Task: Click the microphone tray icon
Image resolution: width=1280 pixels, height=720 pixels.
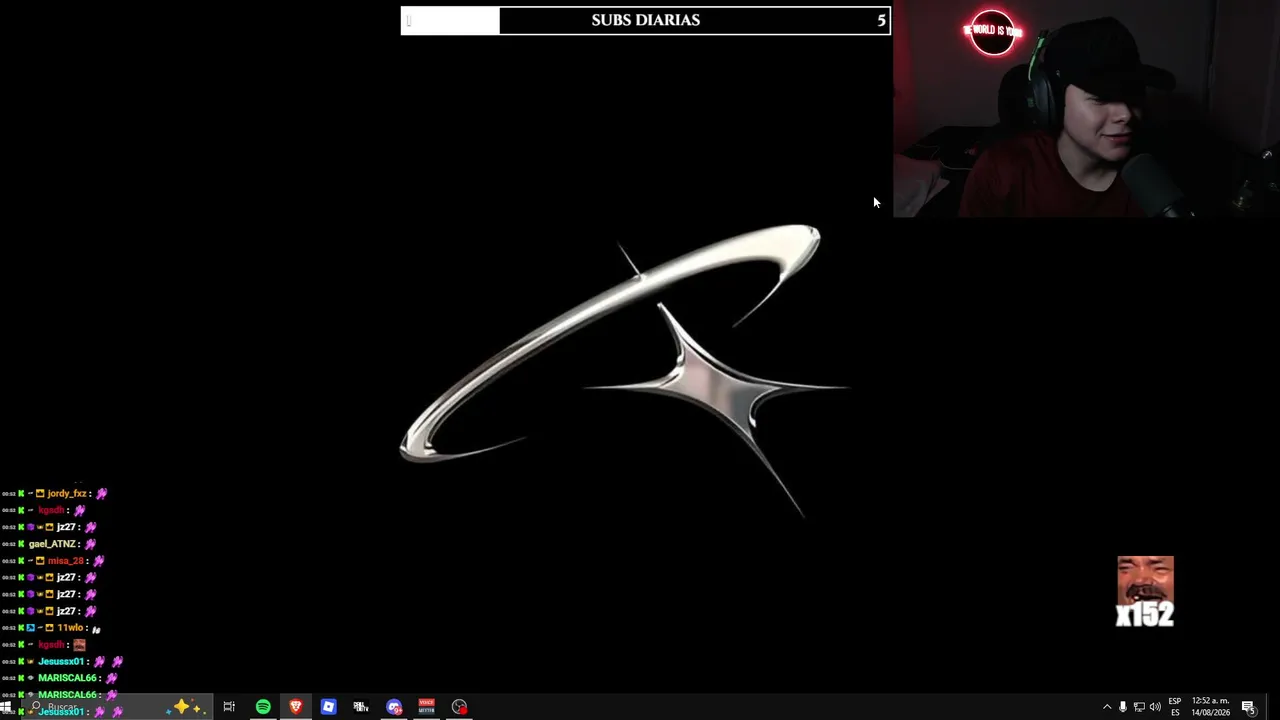Action: tap(1123, 707)
